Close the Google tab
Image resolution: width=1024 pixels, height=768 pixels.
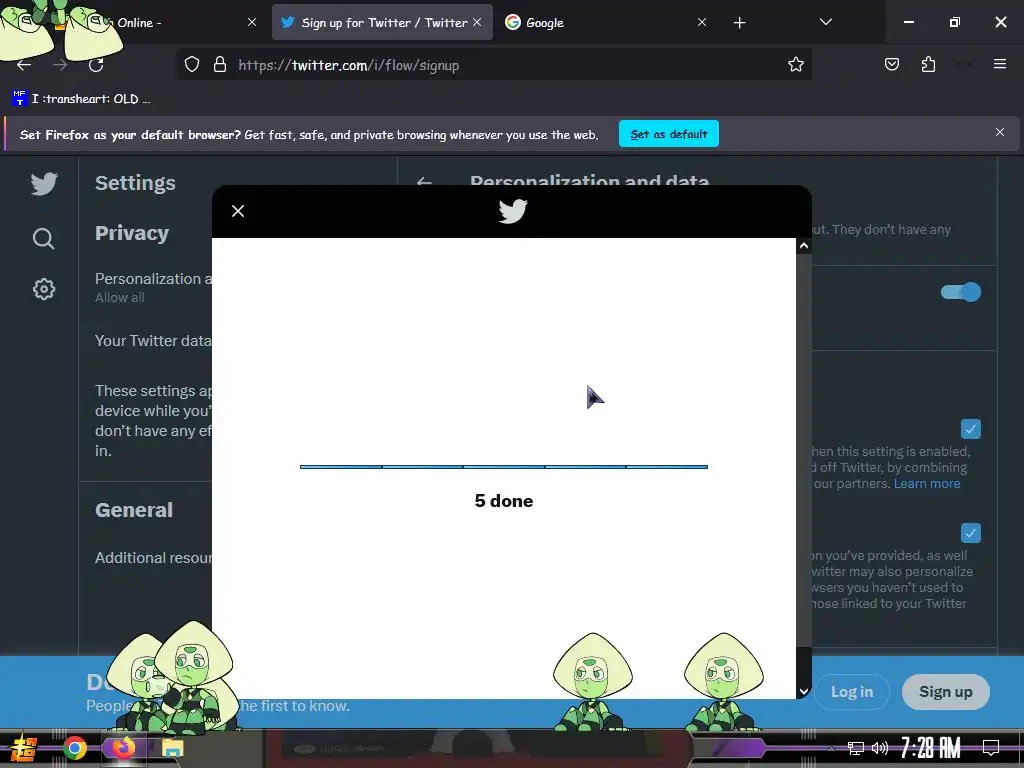tap(701, 22)
